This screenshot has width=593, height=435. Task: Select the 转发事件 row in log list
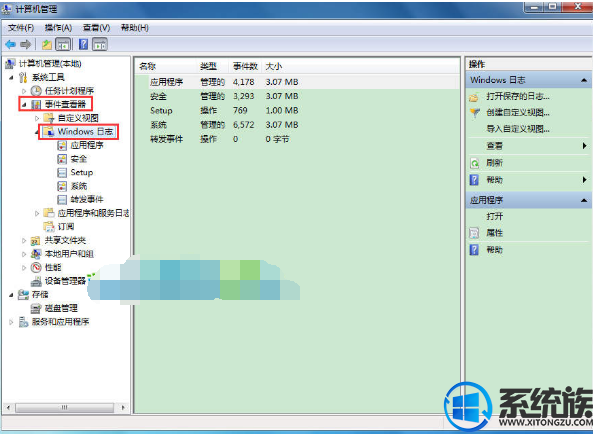pyautogui.click(x=297, y=139)
